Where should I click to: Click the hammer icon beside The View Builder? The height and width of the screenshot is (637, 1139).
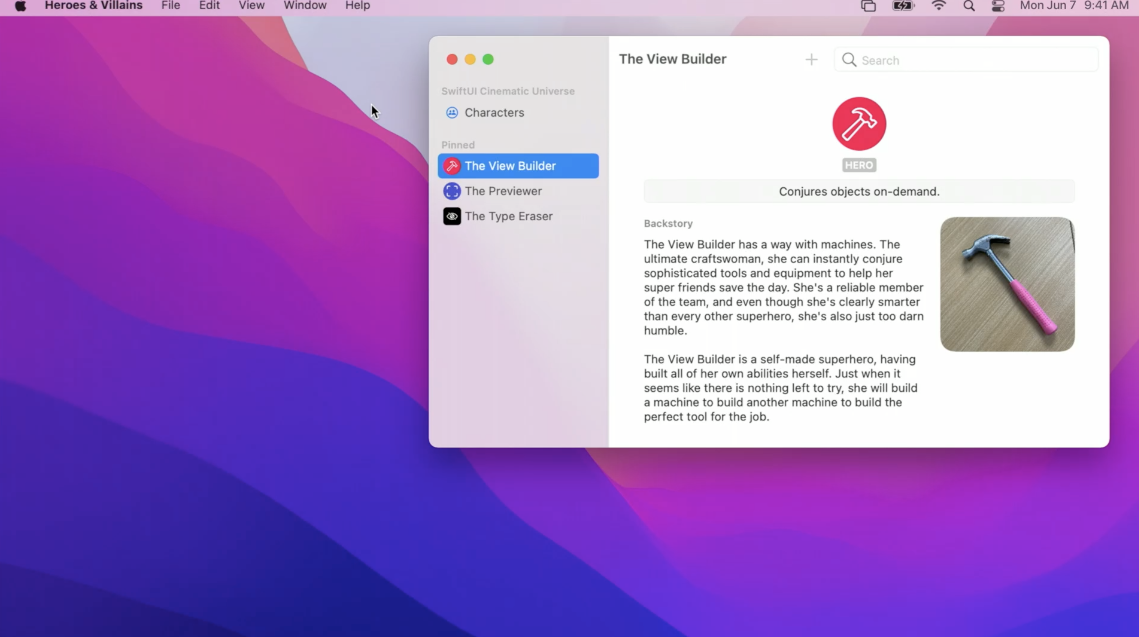452,166
